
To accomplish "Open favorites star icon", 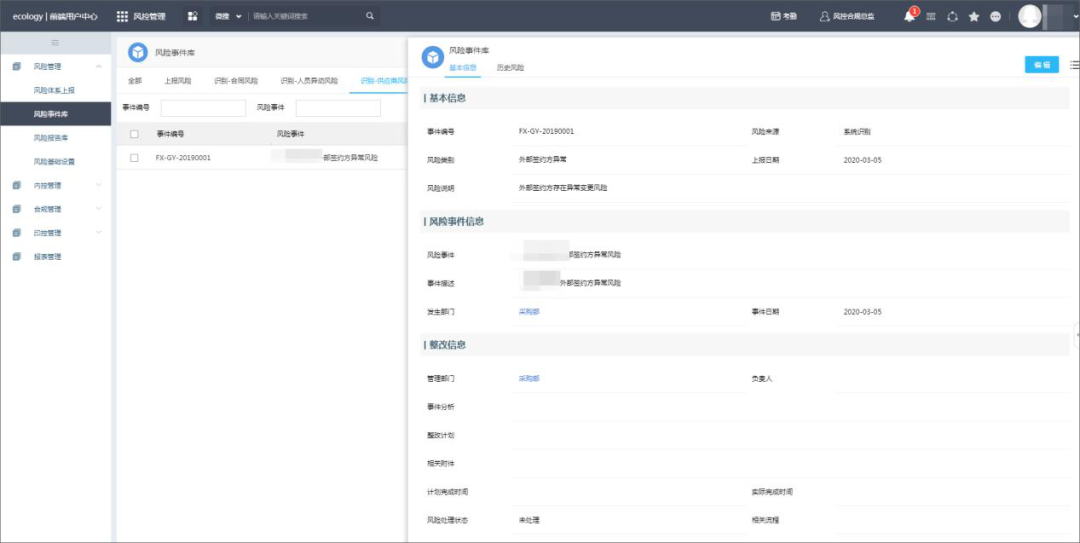I will point(974,17).
